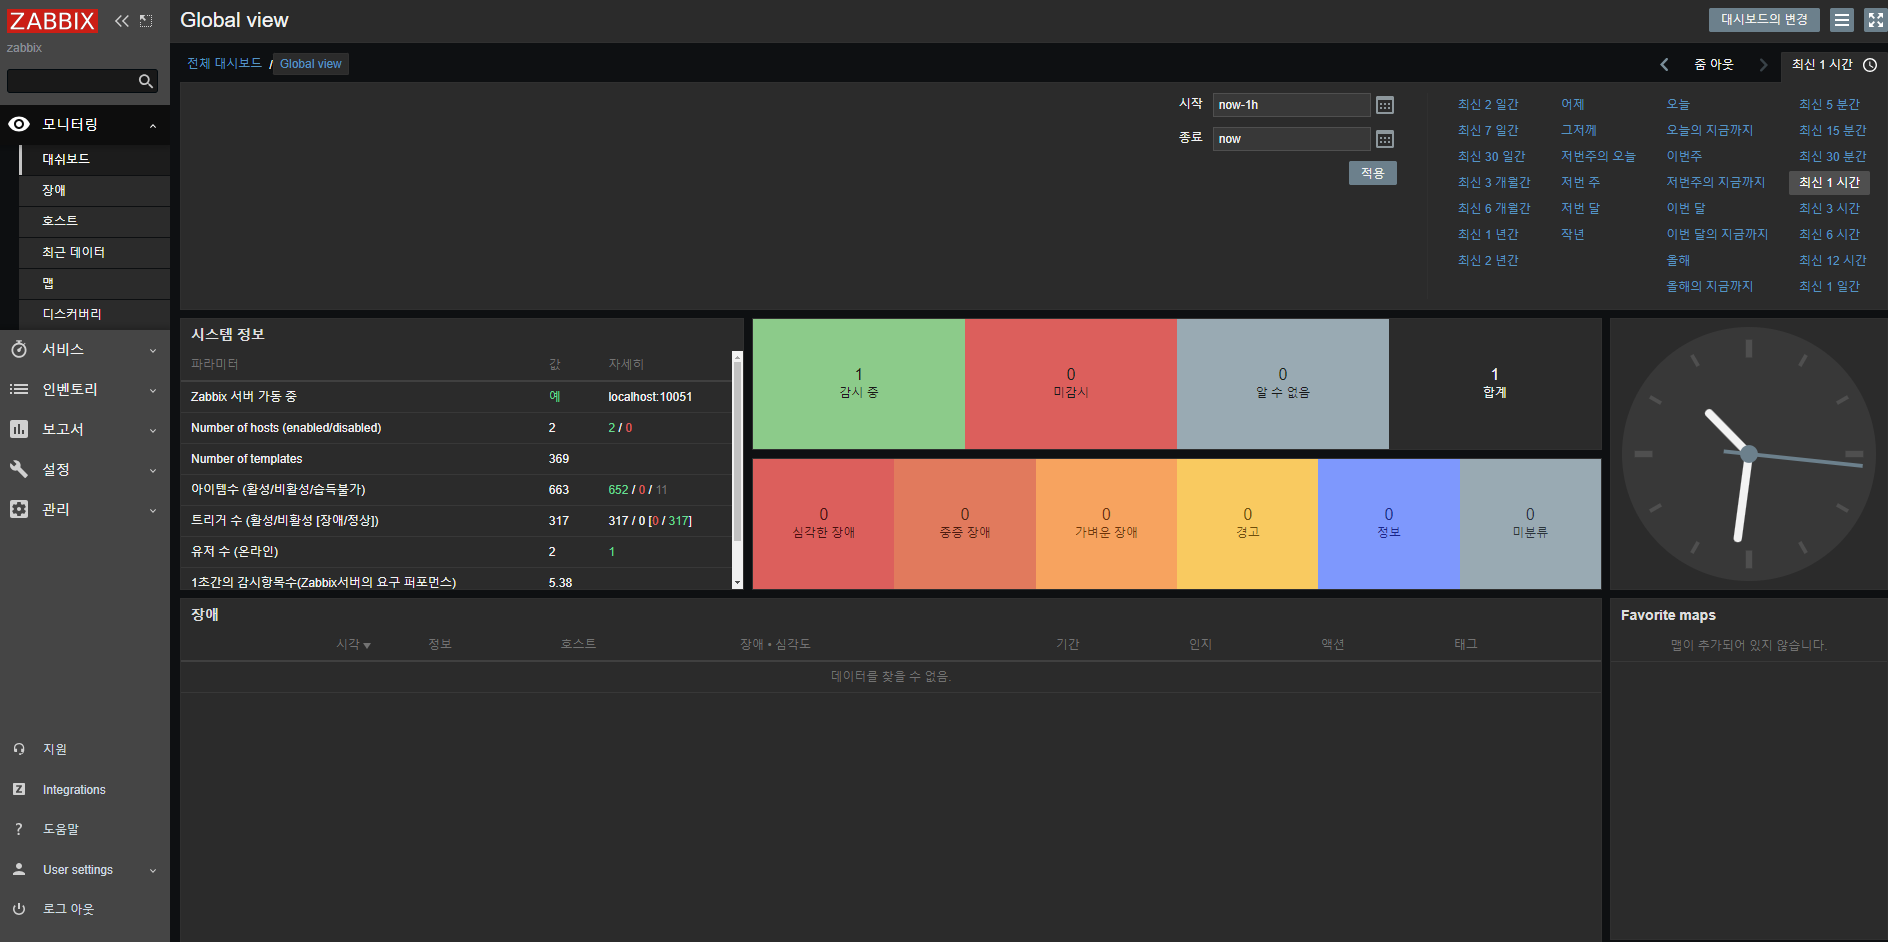Select the 이번주 time range
This screenshot has width=1888, height=942.
pos(1684,156)
